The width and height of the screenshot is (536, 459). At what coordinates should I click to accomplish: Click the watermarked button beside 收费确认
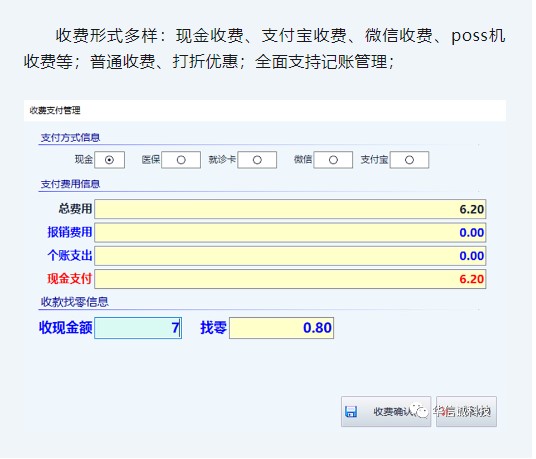[466, 412]
